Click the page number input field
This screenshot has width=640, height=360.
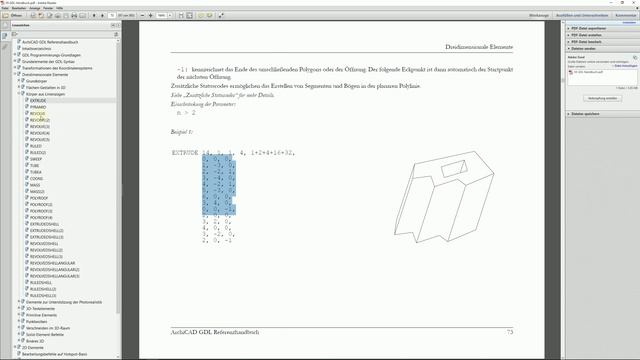(112, 16)
